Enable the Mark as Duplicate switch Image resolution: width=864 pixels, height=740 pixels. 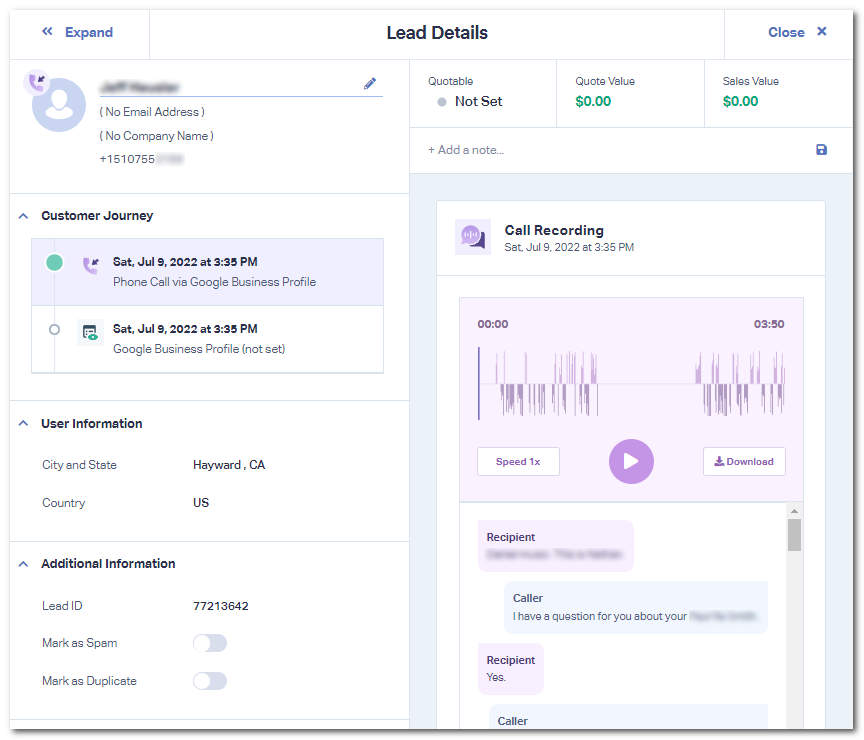point(210,681)
